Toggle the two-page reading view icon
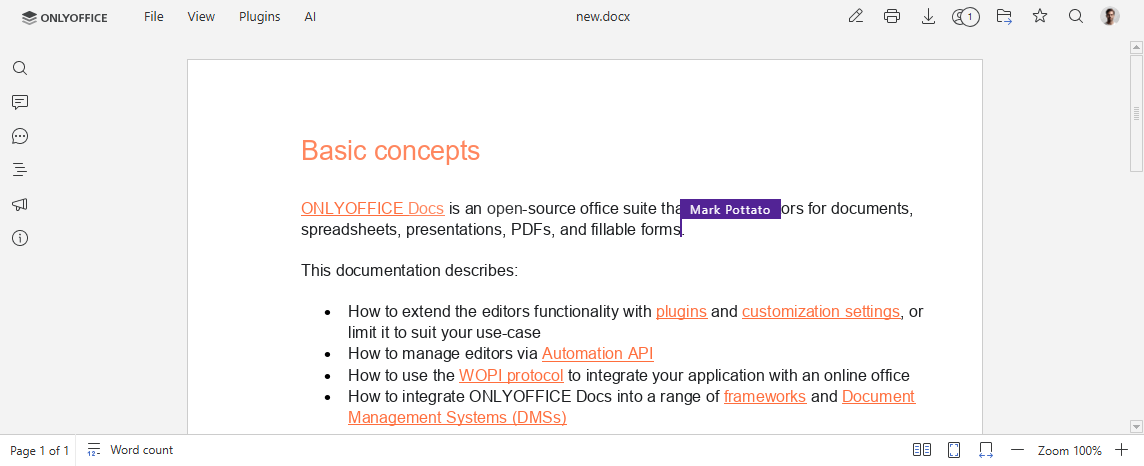This screenshot has width=1144, height=466. (922, 450)
